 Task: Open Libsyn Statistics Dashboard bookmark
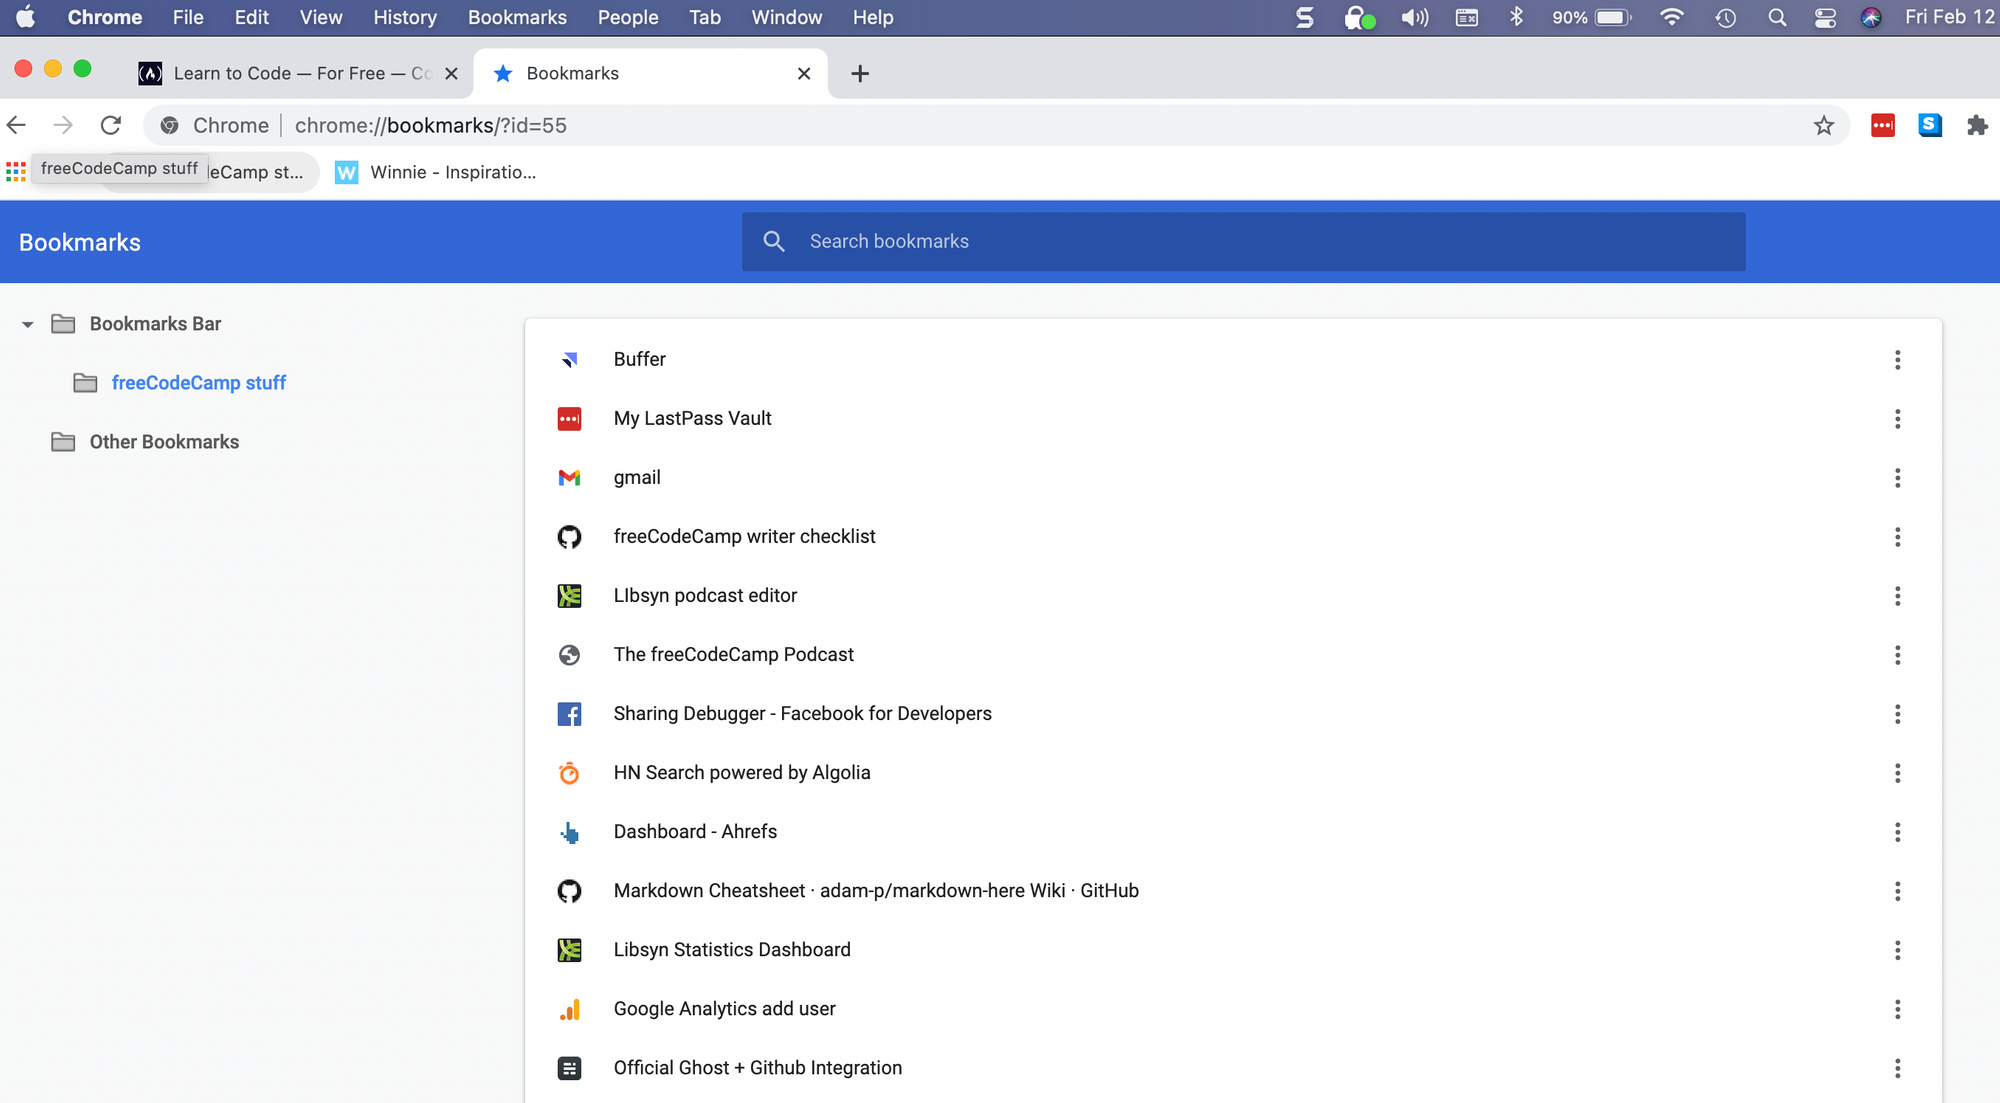[732, 950]
